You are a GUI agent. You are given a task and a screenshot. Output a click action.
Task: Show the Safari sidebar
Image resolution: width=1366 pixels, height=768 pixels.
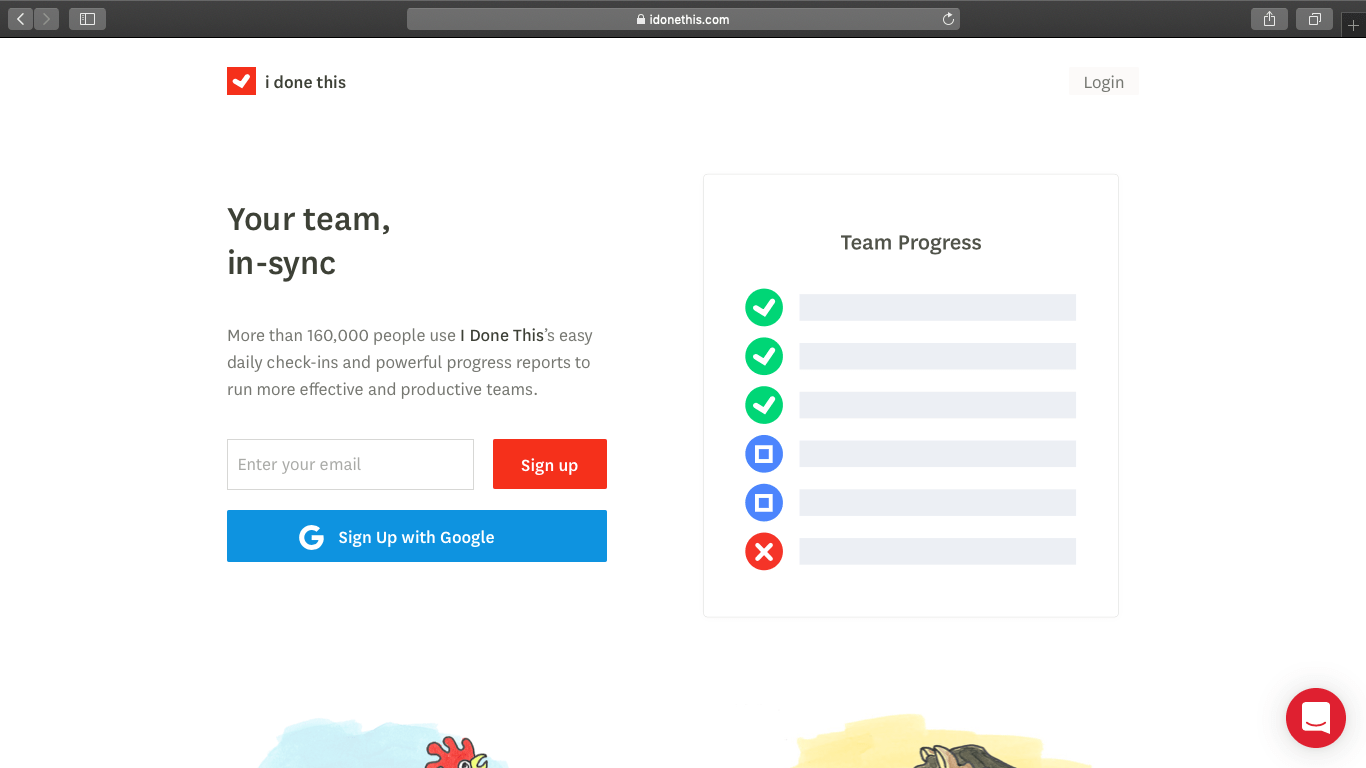[87, 19]
